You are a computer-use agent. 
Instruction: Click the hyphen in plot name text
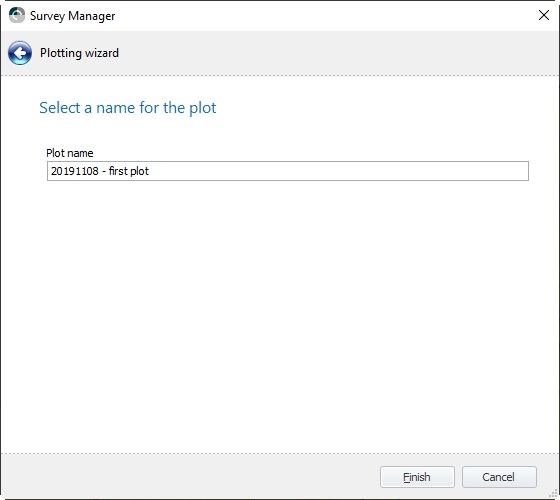point(104,172)
